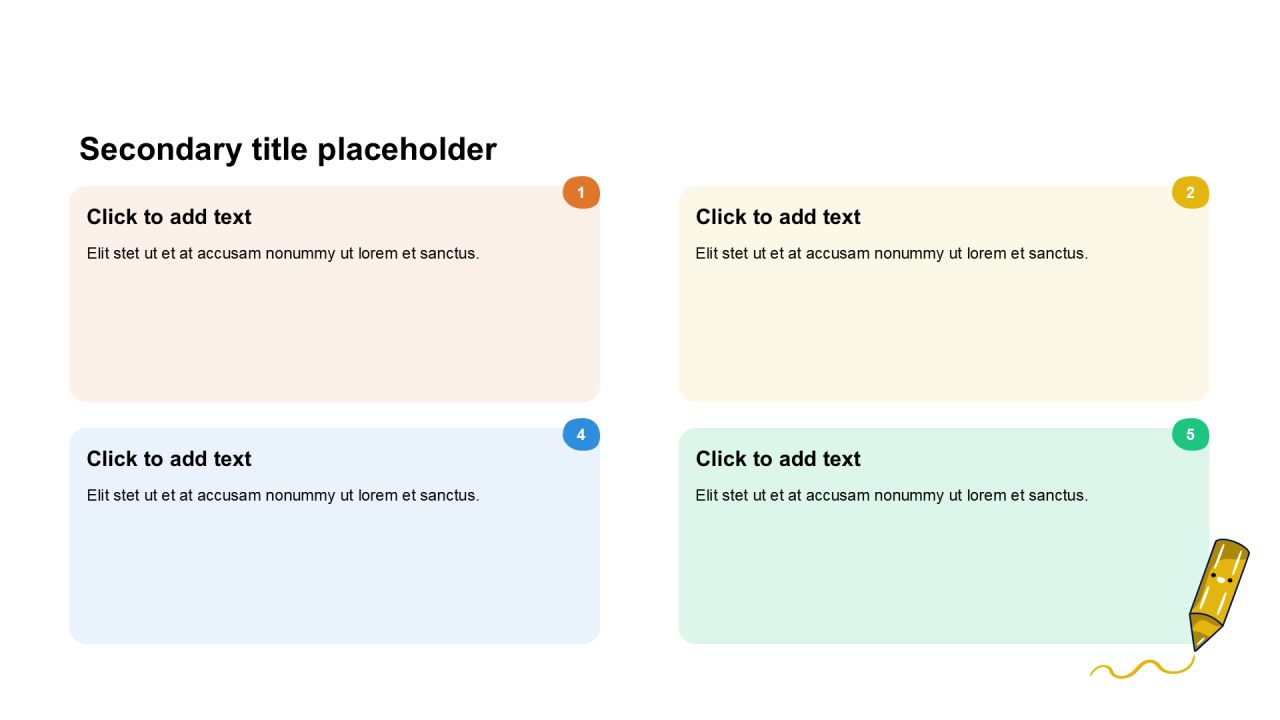Viewport: 1280px width, 720px height.
Task: Select empty area of the blue card
Action: pos(334,577)
